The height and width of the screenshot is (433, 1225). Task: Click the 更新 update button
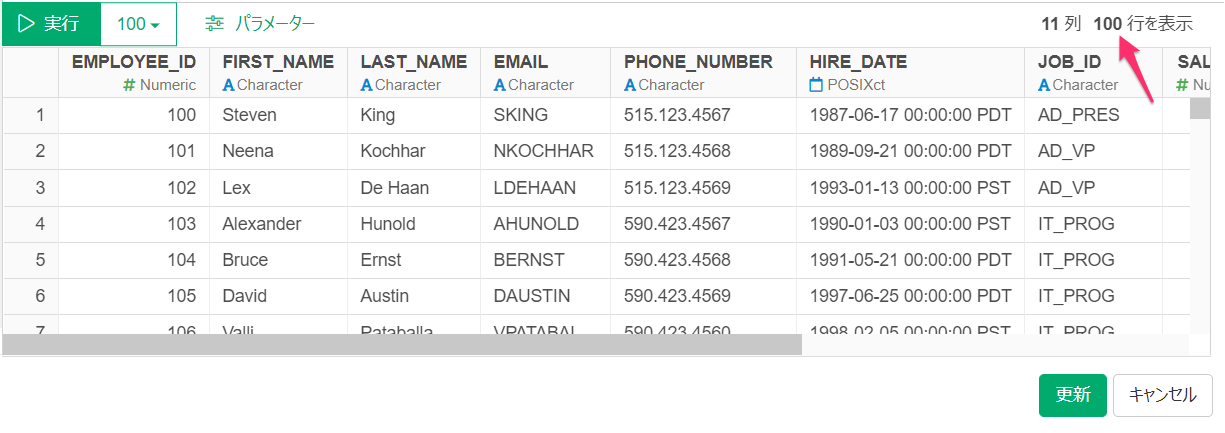1073,395
